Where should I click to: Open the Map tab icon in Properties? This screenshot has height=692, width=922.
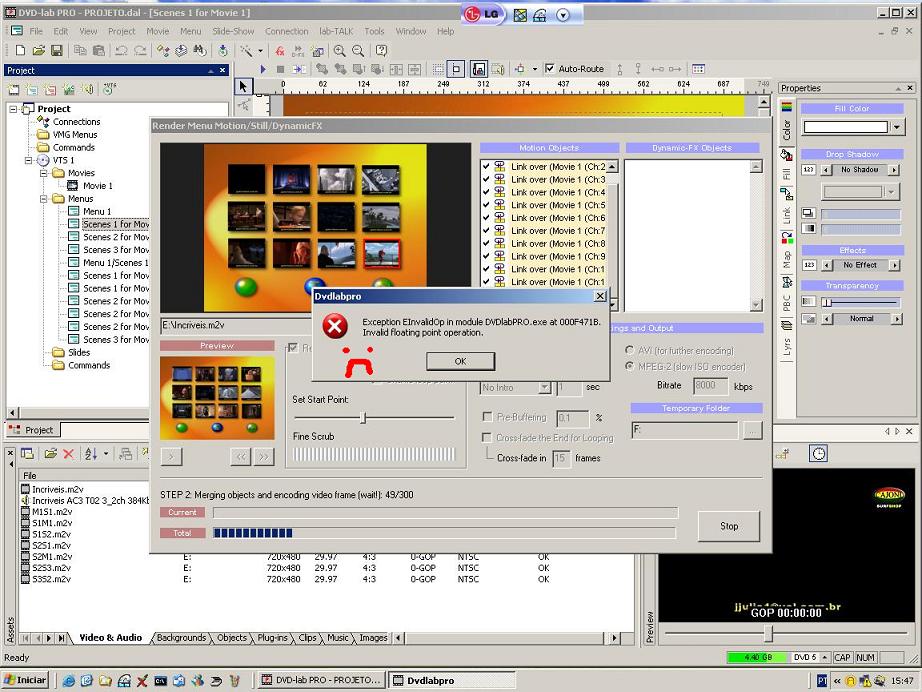click(x=786, y=238)
